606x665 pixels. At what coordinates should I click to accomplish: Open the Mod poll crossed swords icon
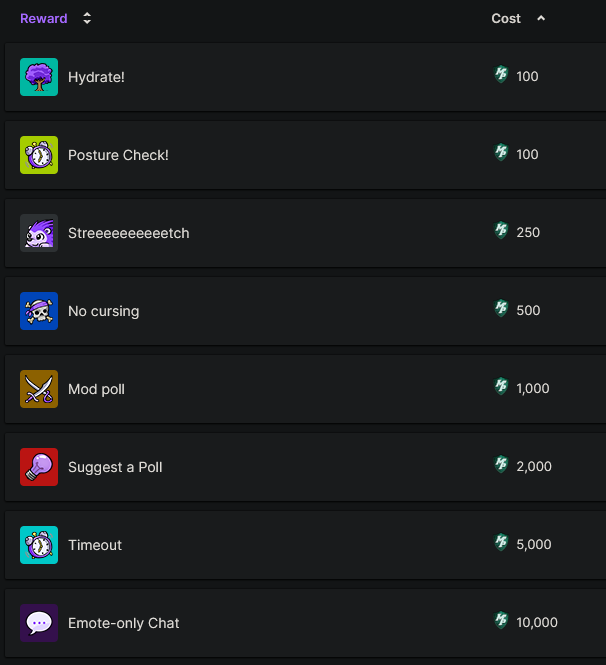[39, 389]
